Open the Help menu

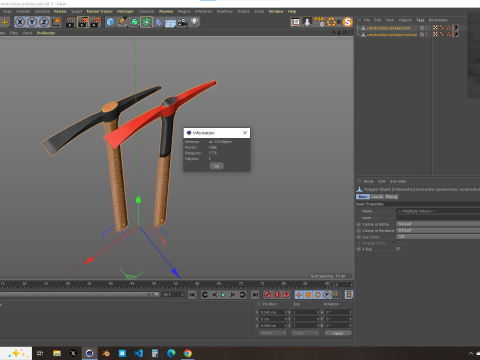click(292, 11)
